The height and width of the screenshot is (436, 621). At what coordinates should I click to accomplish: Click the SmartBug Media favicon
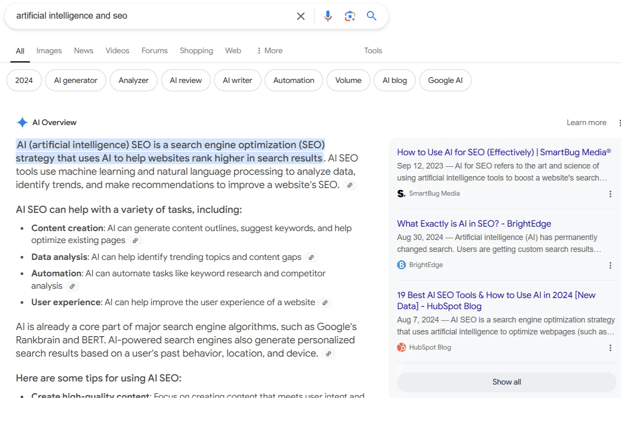[401, 193]
